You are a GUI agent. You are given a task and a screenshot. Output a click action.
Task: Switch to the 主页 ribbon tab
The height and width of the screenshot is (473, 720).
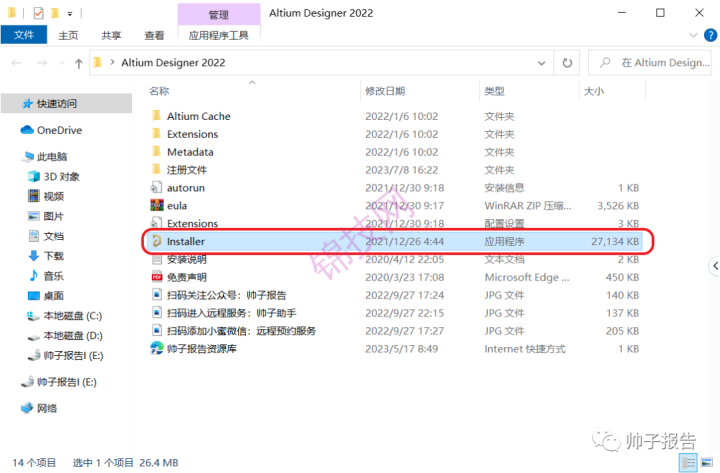[x=68, y=35]
